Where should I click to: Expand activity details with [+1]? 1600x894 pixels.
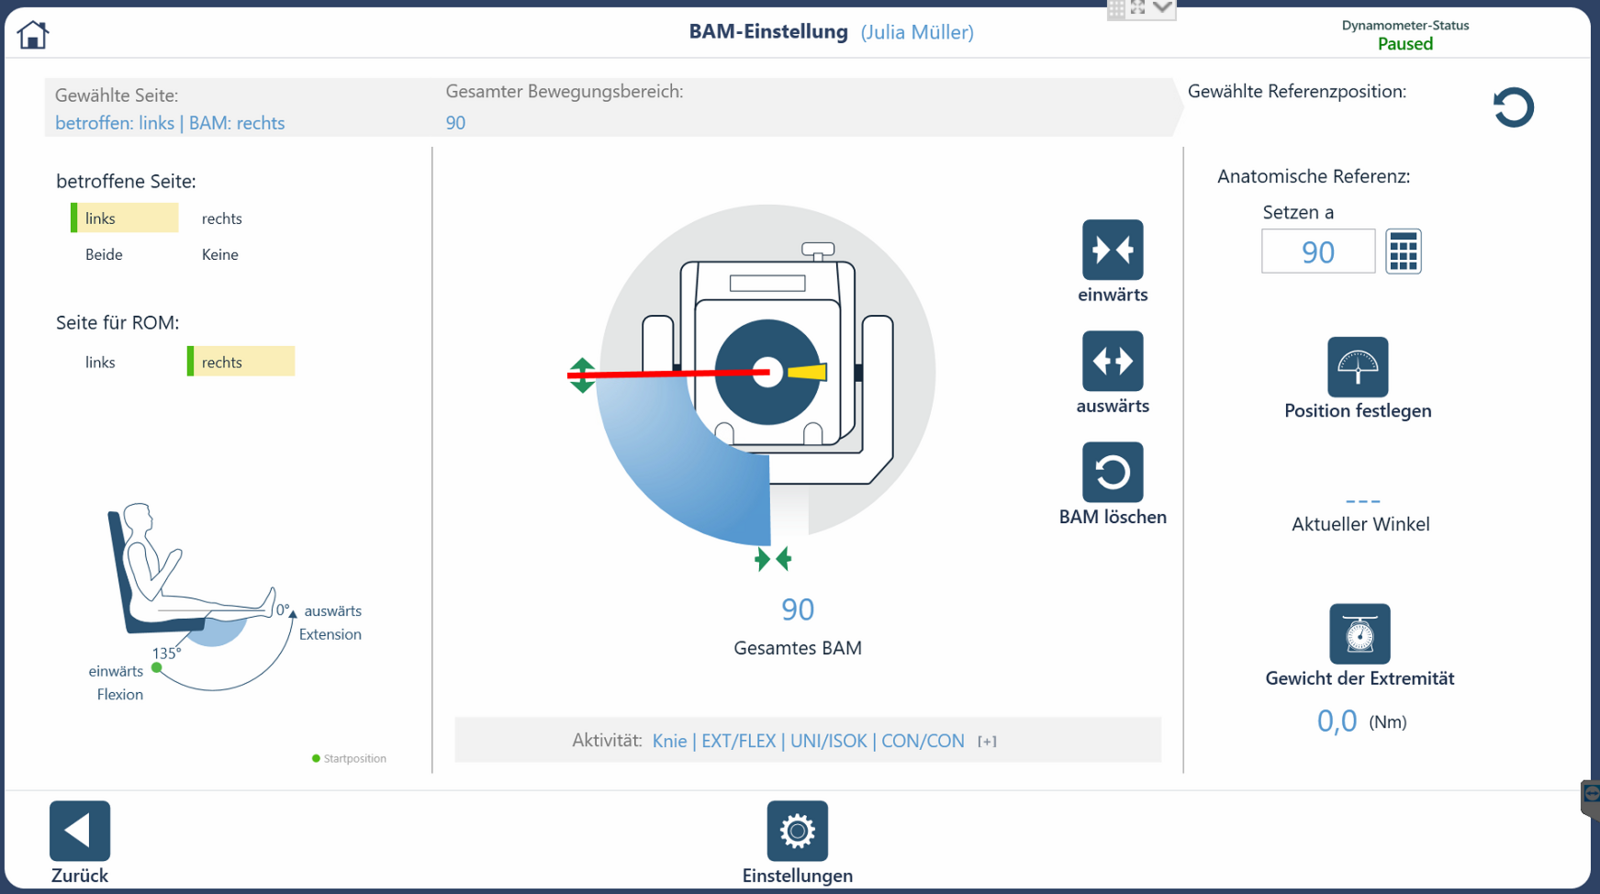point(987,742)
